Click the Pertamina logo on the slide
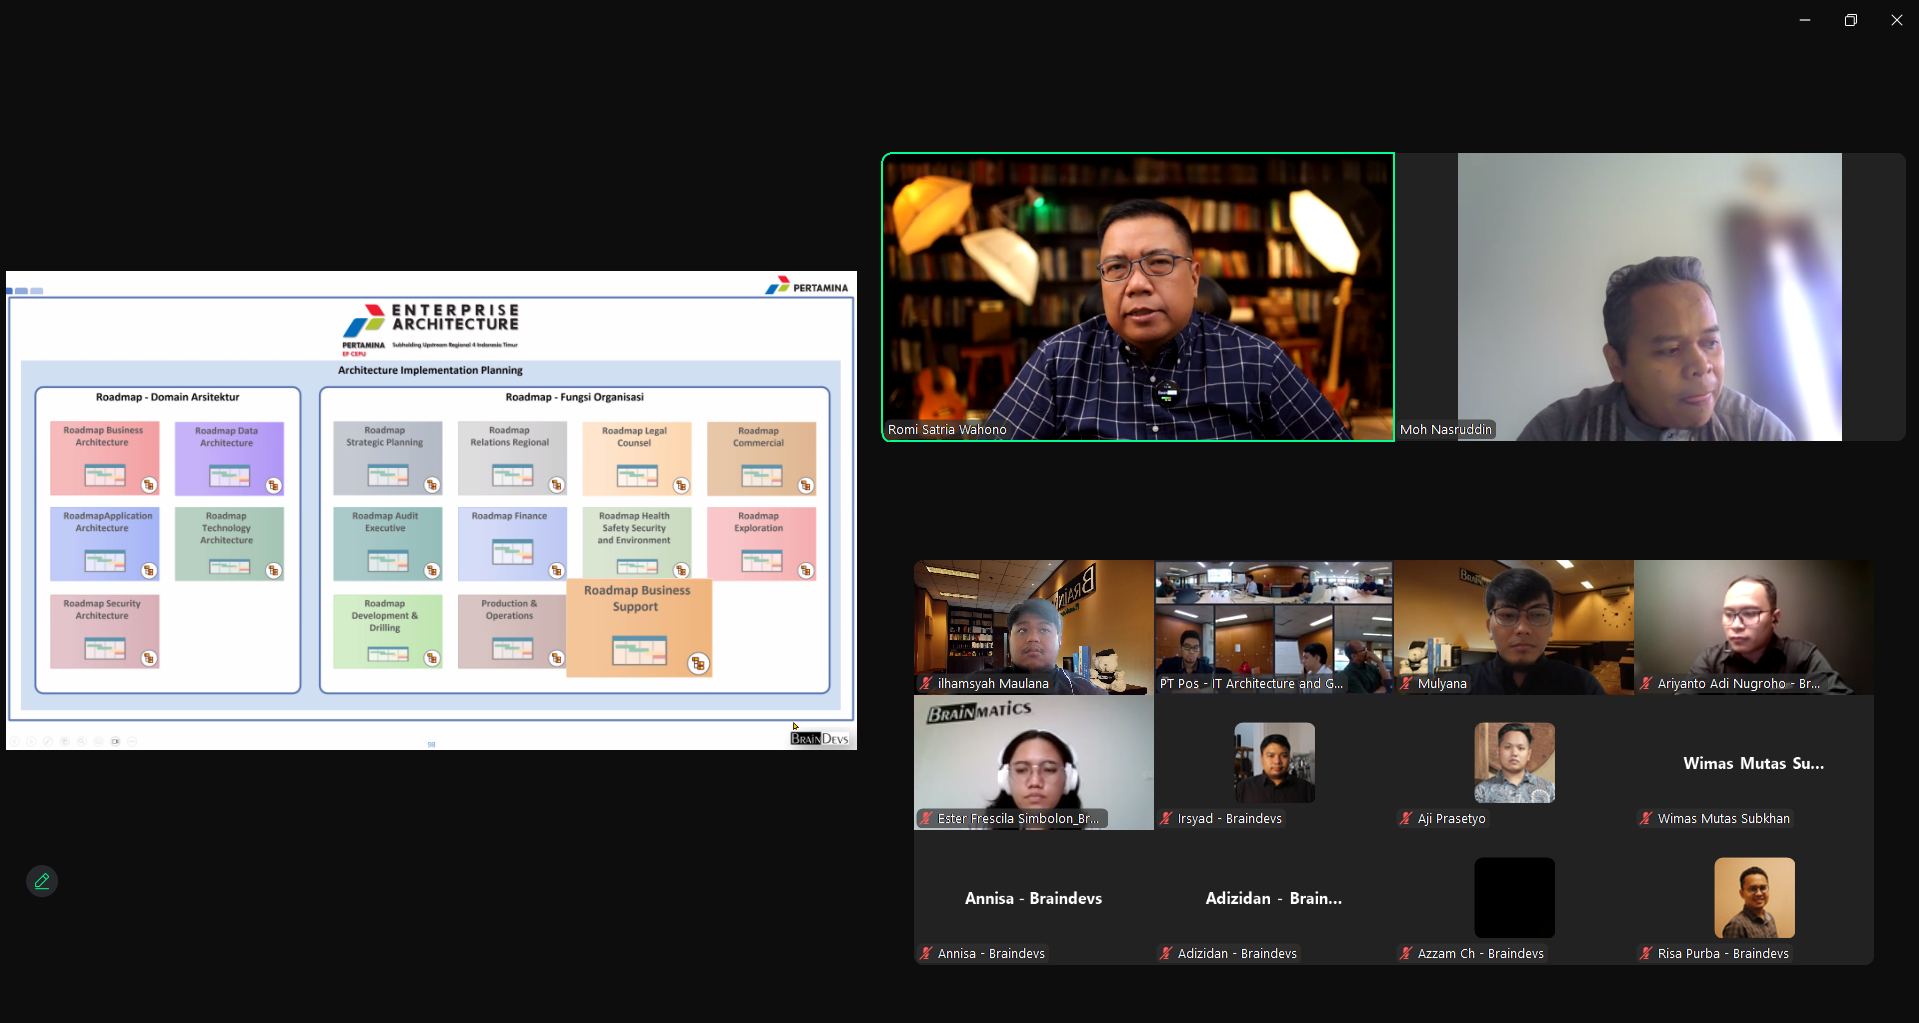Screen dimensions: 1919x1023 [806, 287]
